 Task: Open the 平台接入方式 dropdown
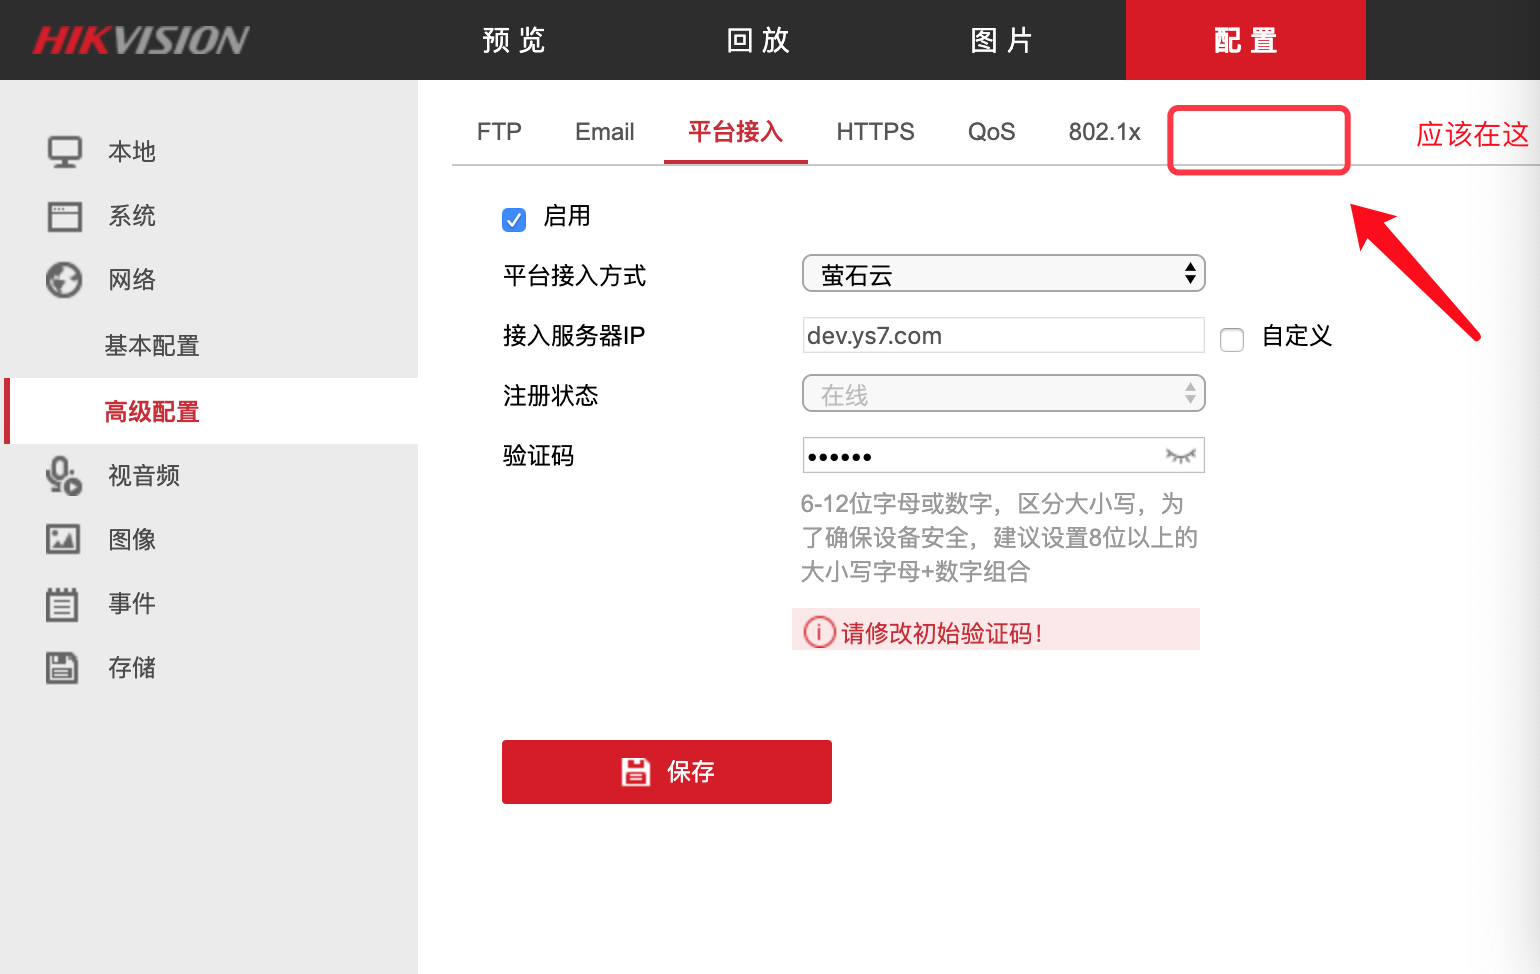tap(1189, 273)
